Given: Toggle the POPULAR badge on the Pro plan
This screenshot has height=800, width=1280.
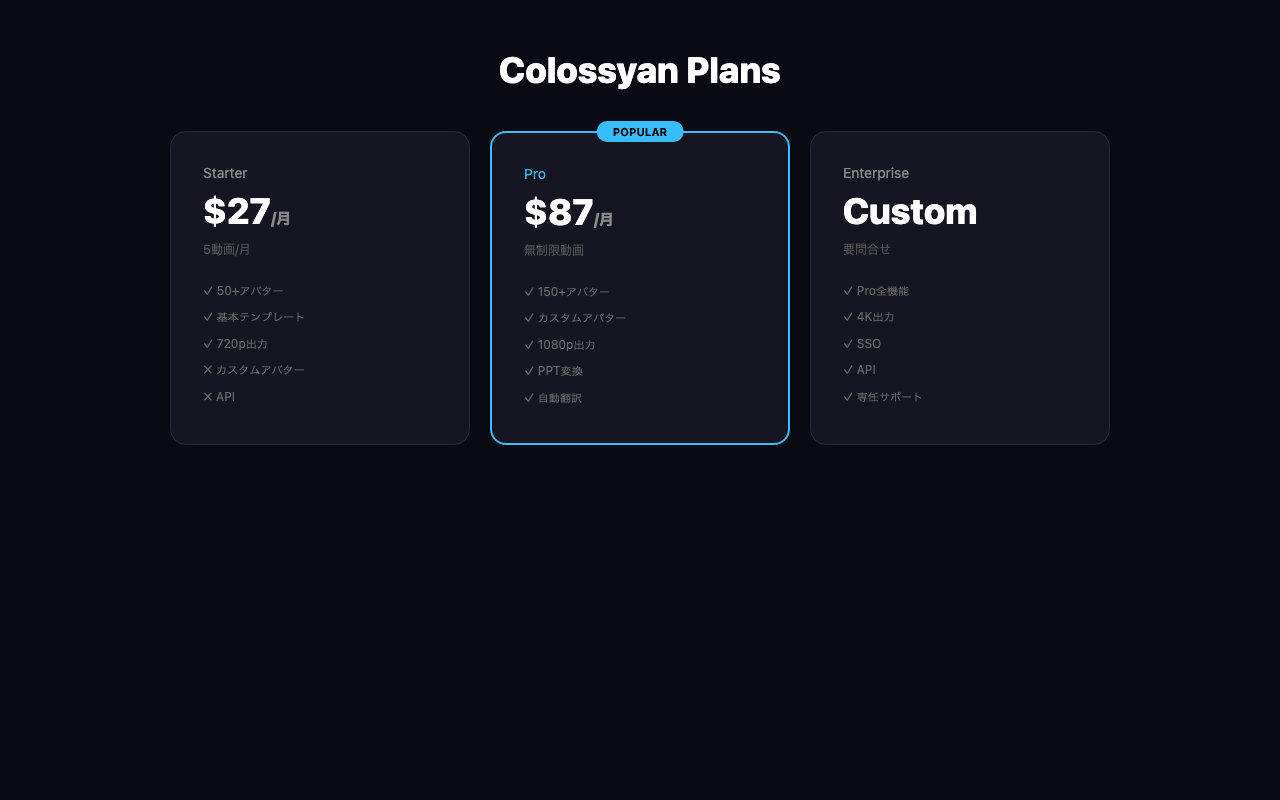Looking at the screenshot, I should [639, 131].
